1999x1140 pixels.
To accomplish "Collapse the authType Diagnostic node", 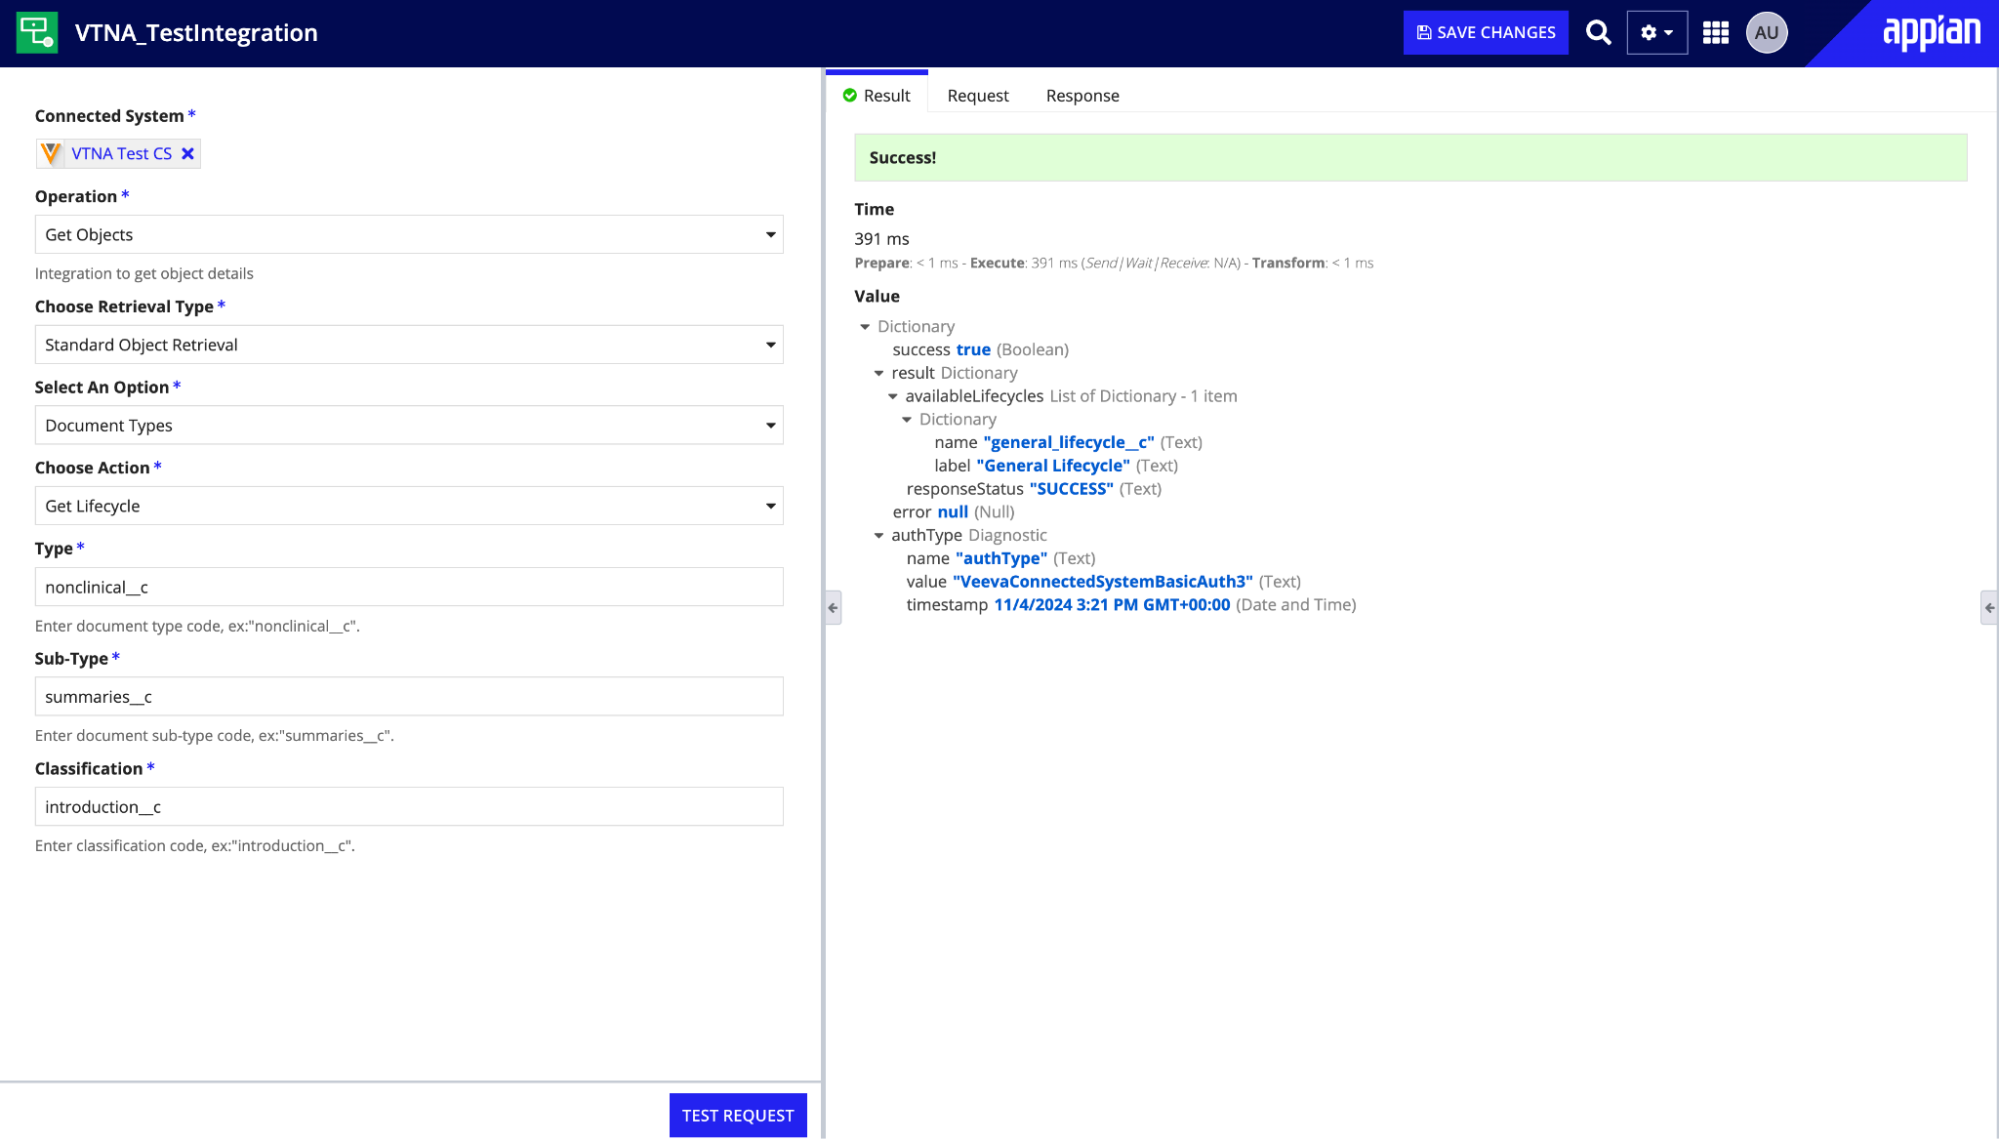I will point(879,536).
